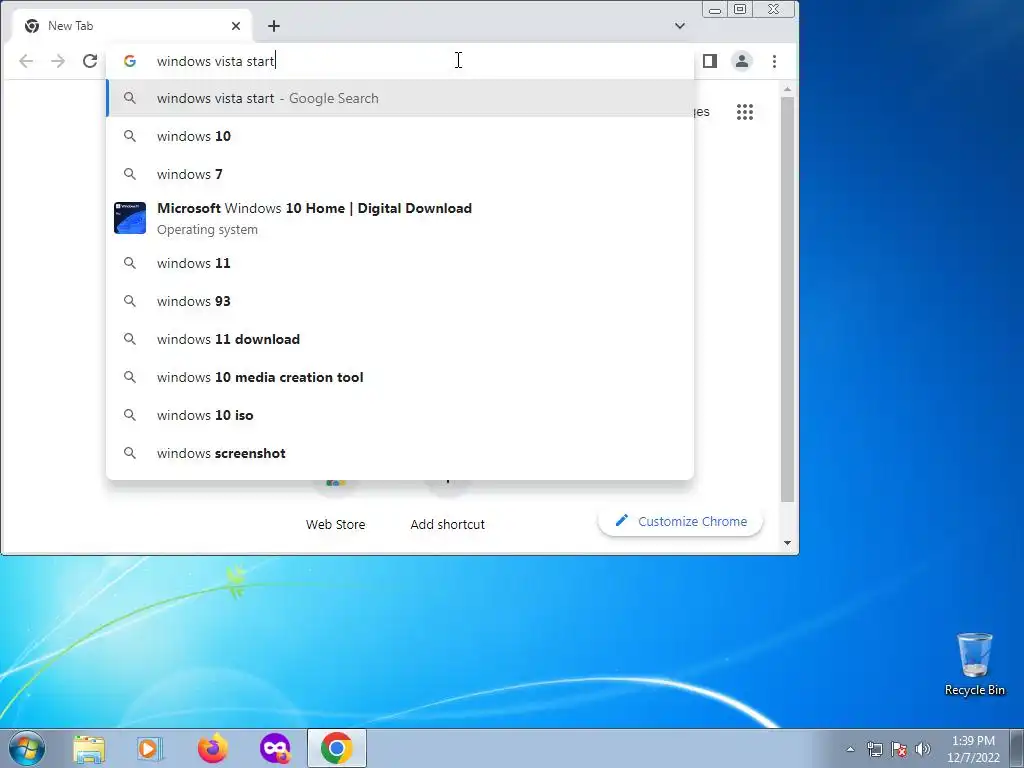1024x768 pixels.
Task: Click the back navigation arrow
Action: click(26, 61)
